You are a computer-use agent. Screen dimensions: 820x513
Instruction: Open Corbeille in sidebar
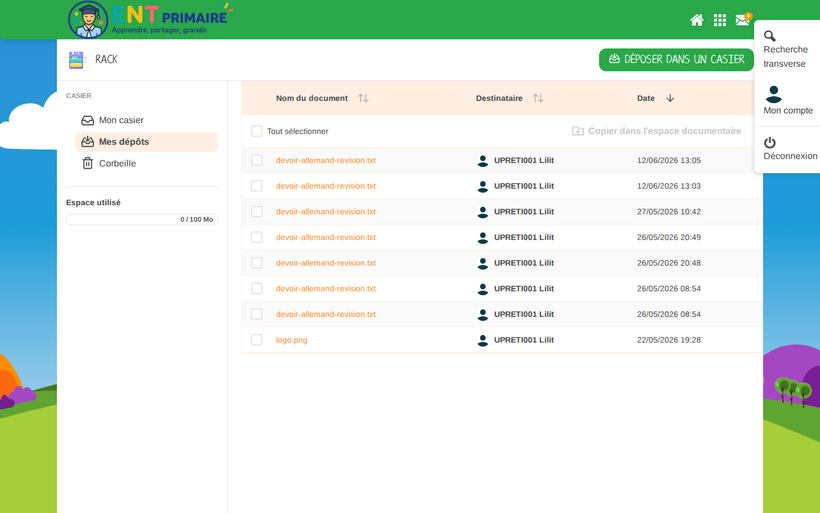click(146, 163)
